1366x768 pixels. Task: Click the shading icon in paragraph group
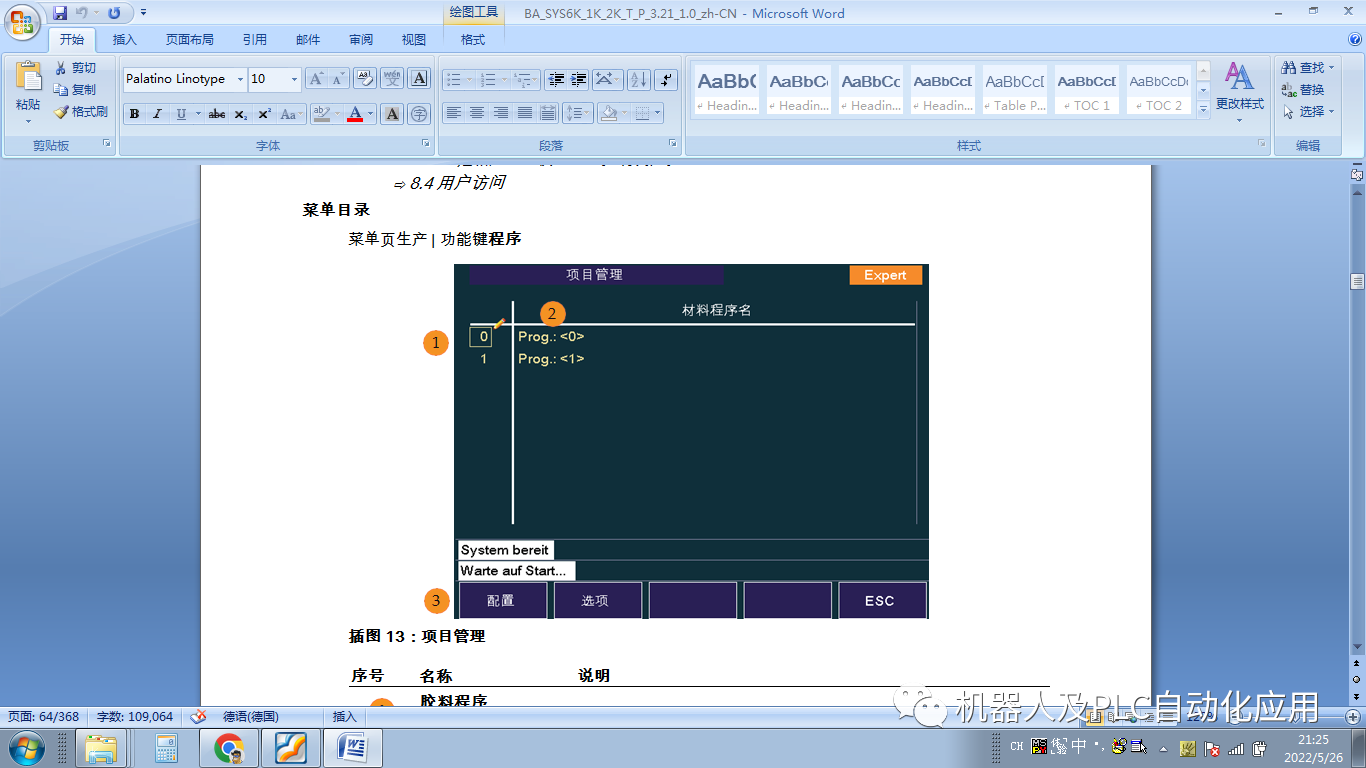pos(609,112)
